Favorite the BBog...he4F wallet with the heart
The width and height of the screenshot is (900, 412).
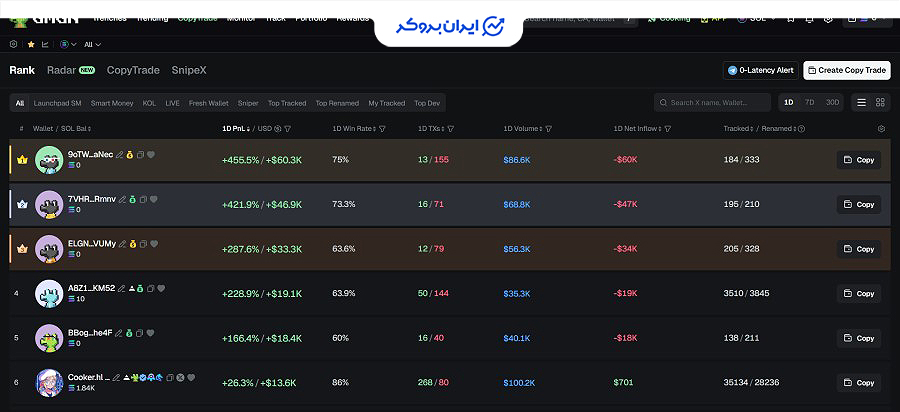[x=150, y=333]
